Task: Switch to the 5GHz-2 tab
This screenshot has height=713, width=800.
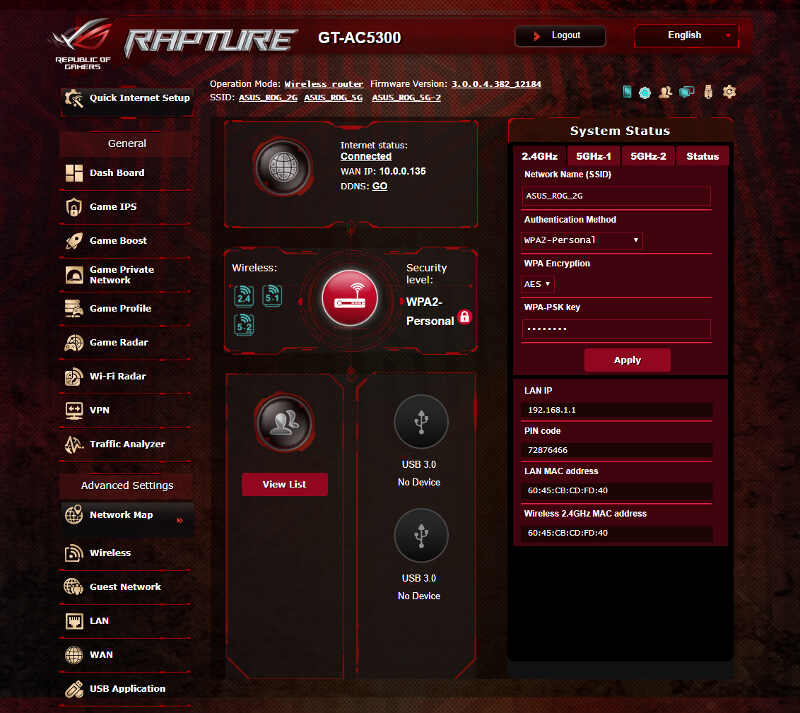Action: click(648, 156)
